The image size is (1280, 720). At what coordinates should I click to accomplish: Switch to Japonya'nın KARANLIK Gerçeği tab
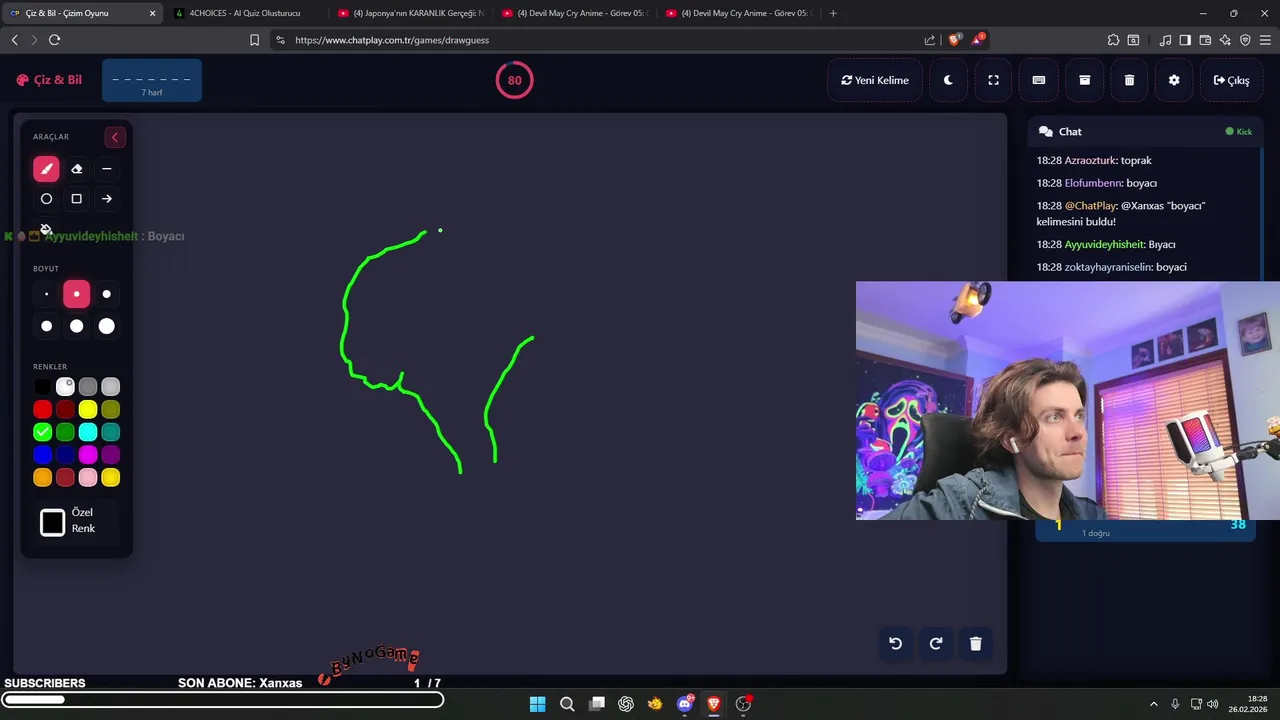pos(410,13)
